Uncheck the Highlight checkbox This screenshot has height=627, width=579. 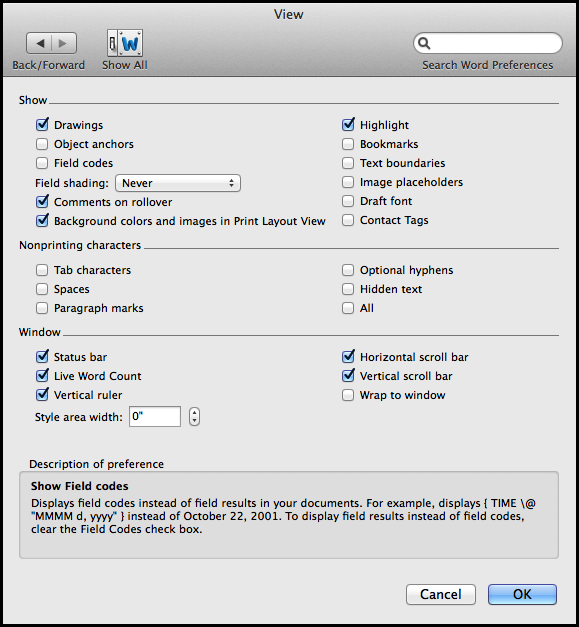(x=348, y=125)
